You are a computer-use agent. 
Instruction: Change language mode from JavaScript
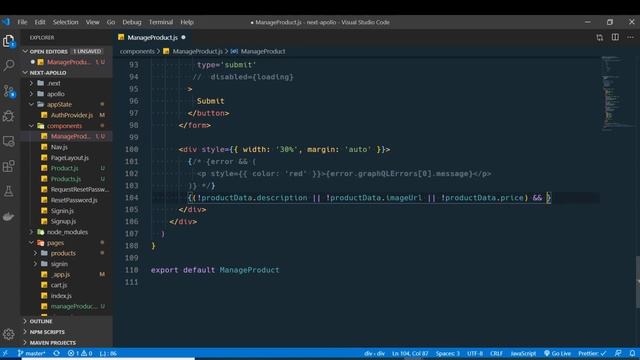point(523,353)
